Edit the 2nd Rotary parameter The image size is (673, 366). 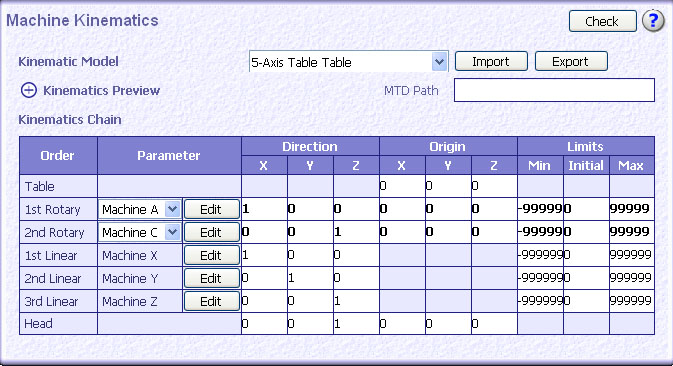coord(212,232)
